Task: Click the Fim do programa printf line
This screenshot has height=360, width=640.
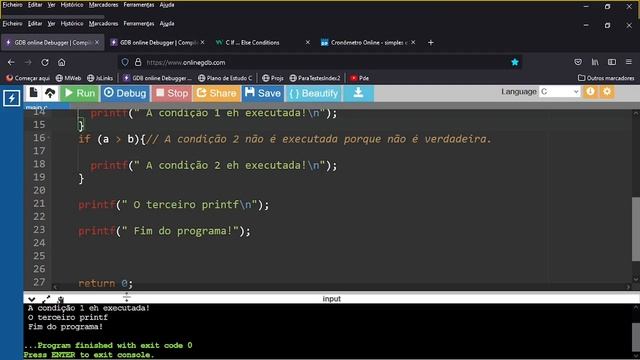Action: [x=164, y=231]
